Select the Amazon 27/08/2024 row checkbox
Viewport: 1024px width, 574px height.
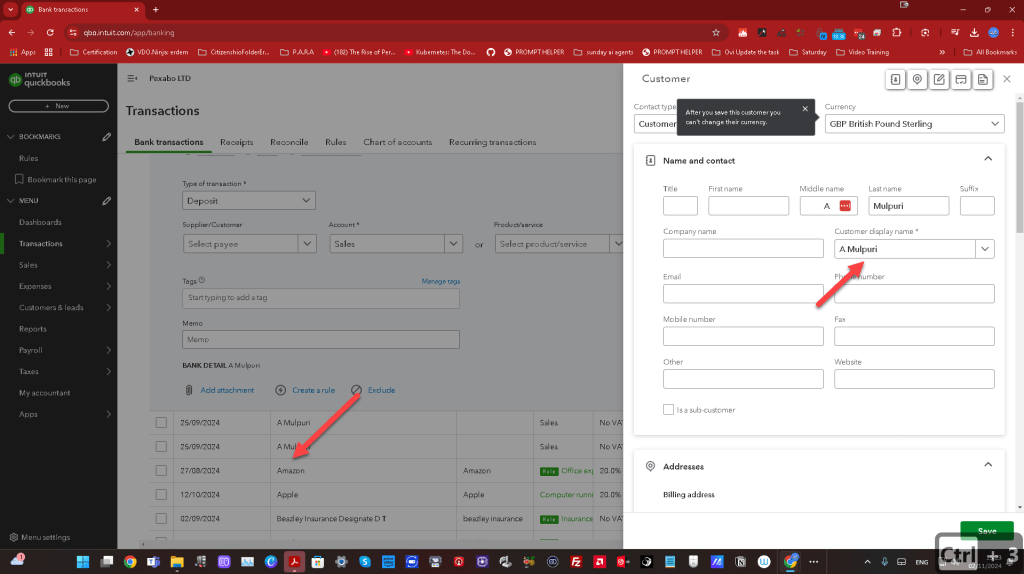coord(161,470)
